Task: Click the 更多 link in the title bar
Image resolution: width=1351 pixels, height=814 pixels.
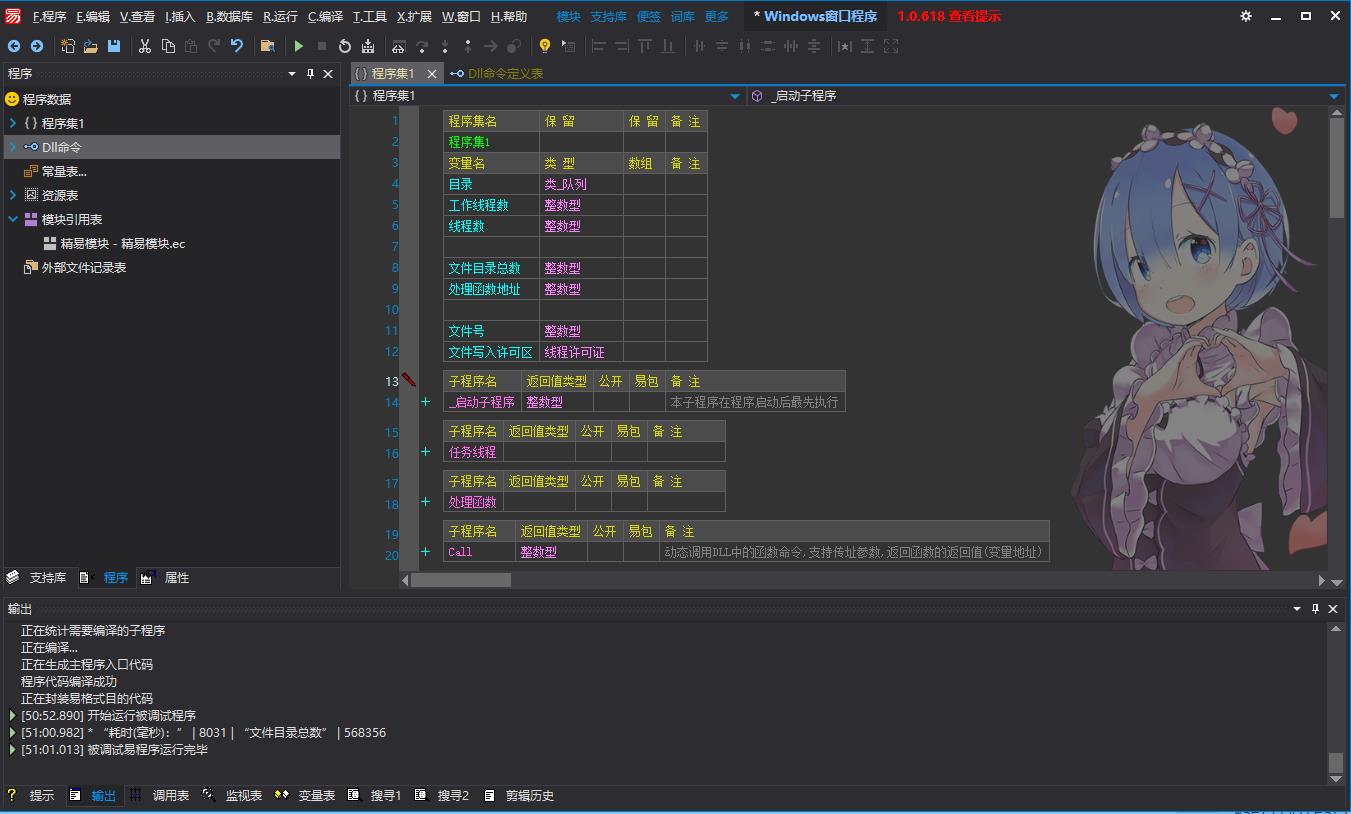Action: (716, 16)
